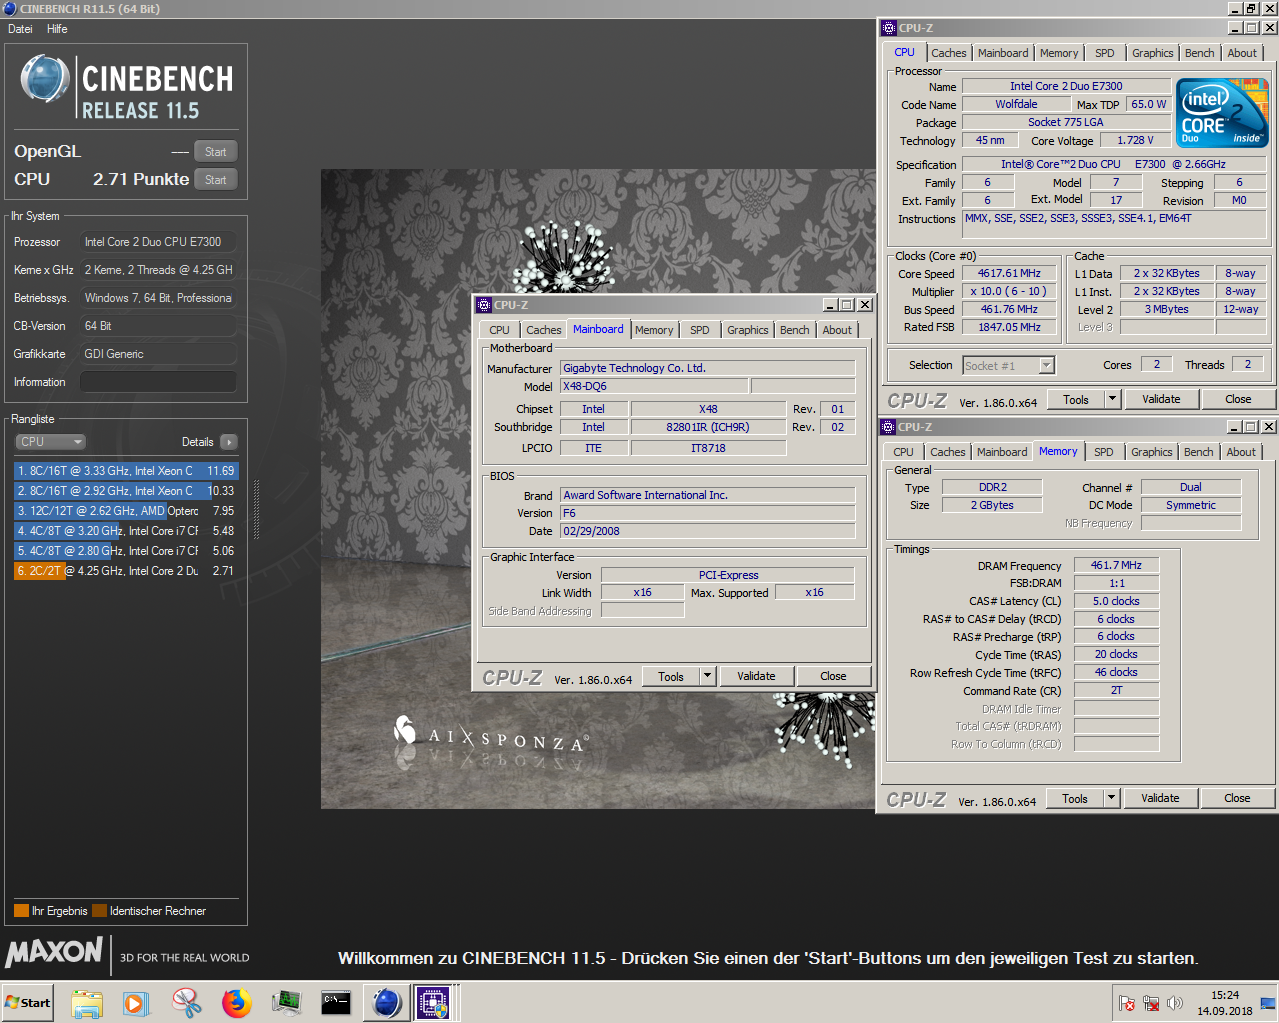The image size is (1279, 1023).
Task: Click the Cinebench panel splitter handle
Action: [x=257, y=511]
